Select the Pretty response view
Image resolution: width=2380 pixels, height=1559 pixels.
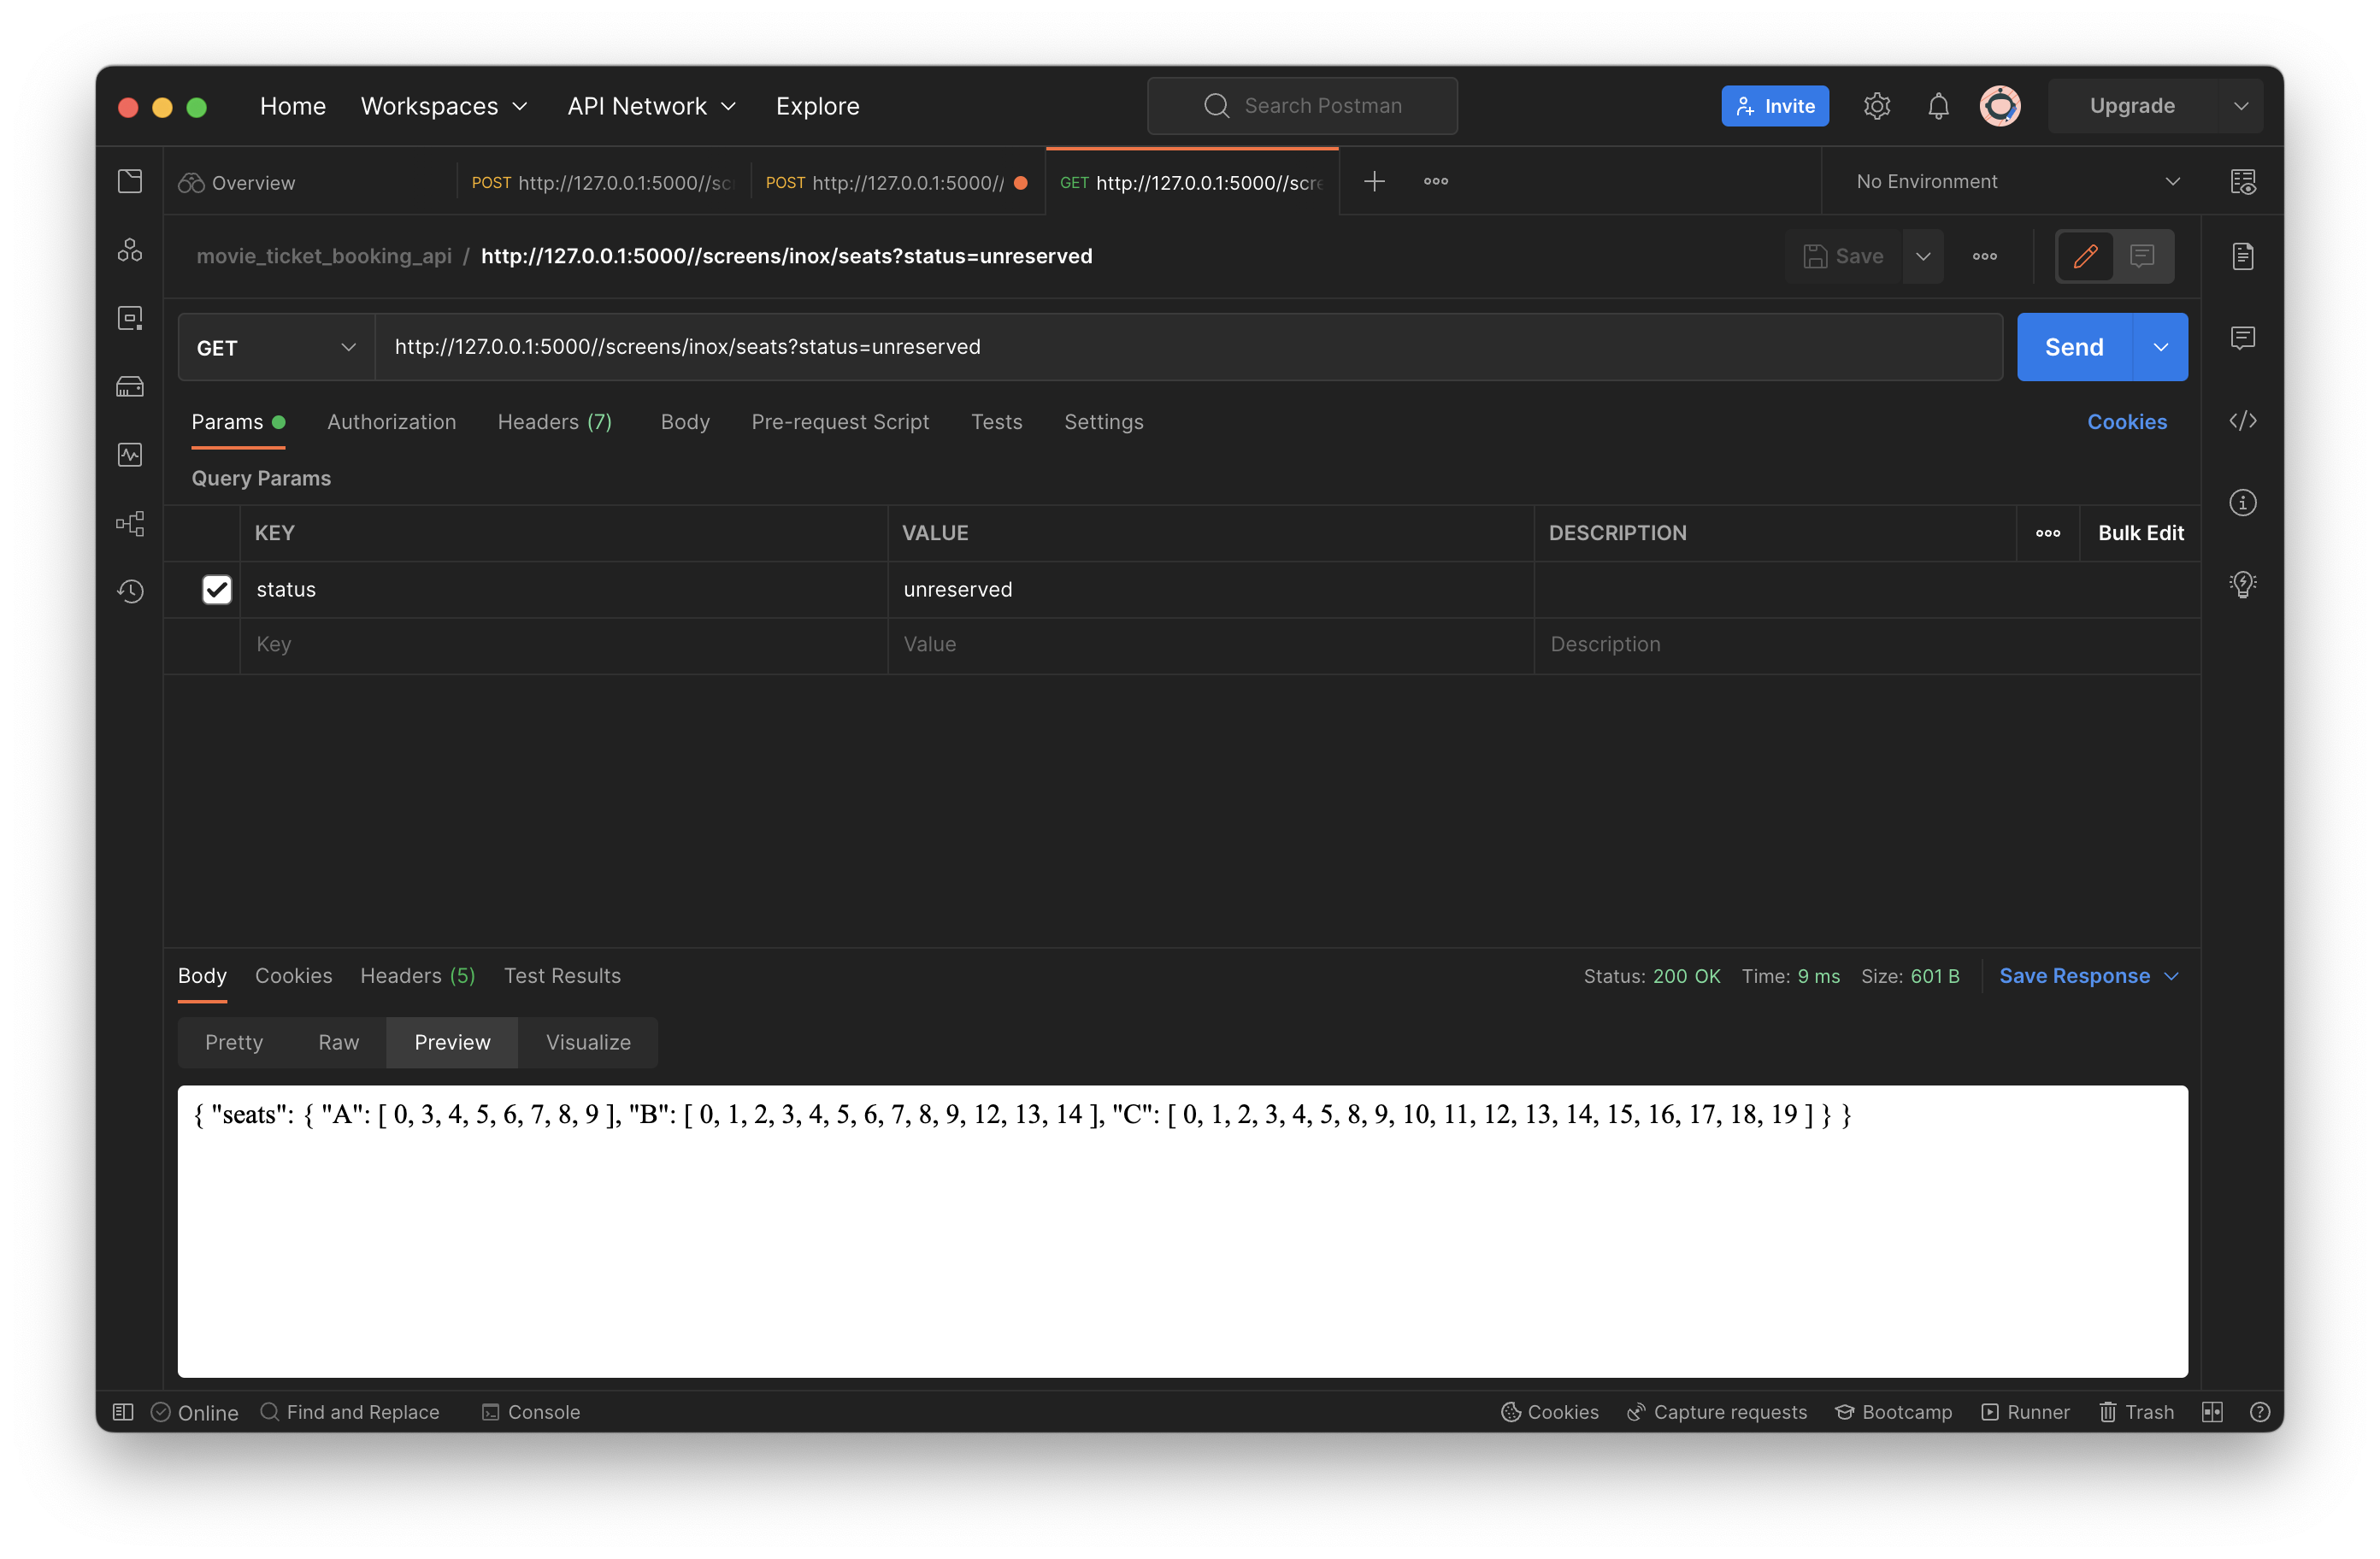tap(234, 1043)
